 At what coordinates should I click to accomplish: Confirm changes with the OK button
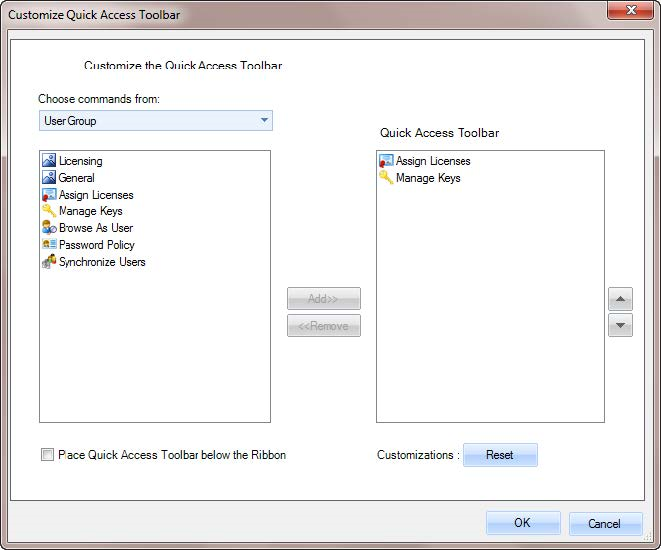pyautogui.click(x=523, y=523)
